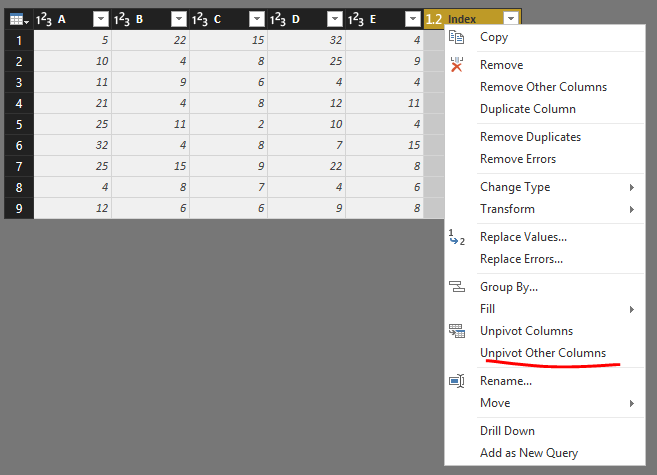This screenshot has height=475, width=657.
Task: Expand the Fill submenu arrow
Action: click(x=631, y=309)
